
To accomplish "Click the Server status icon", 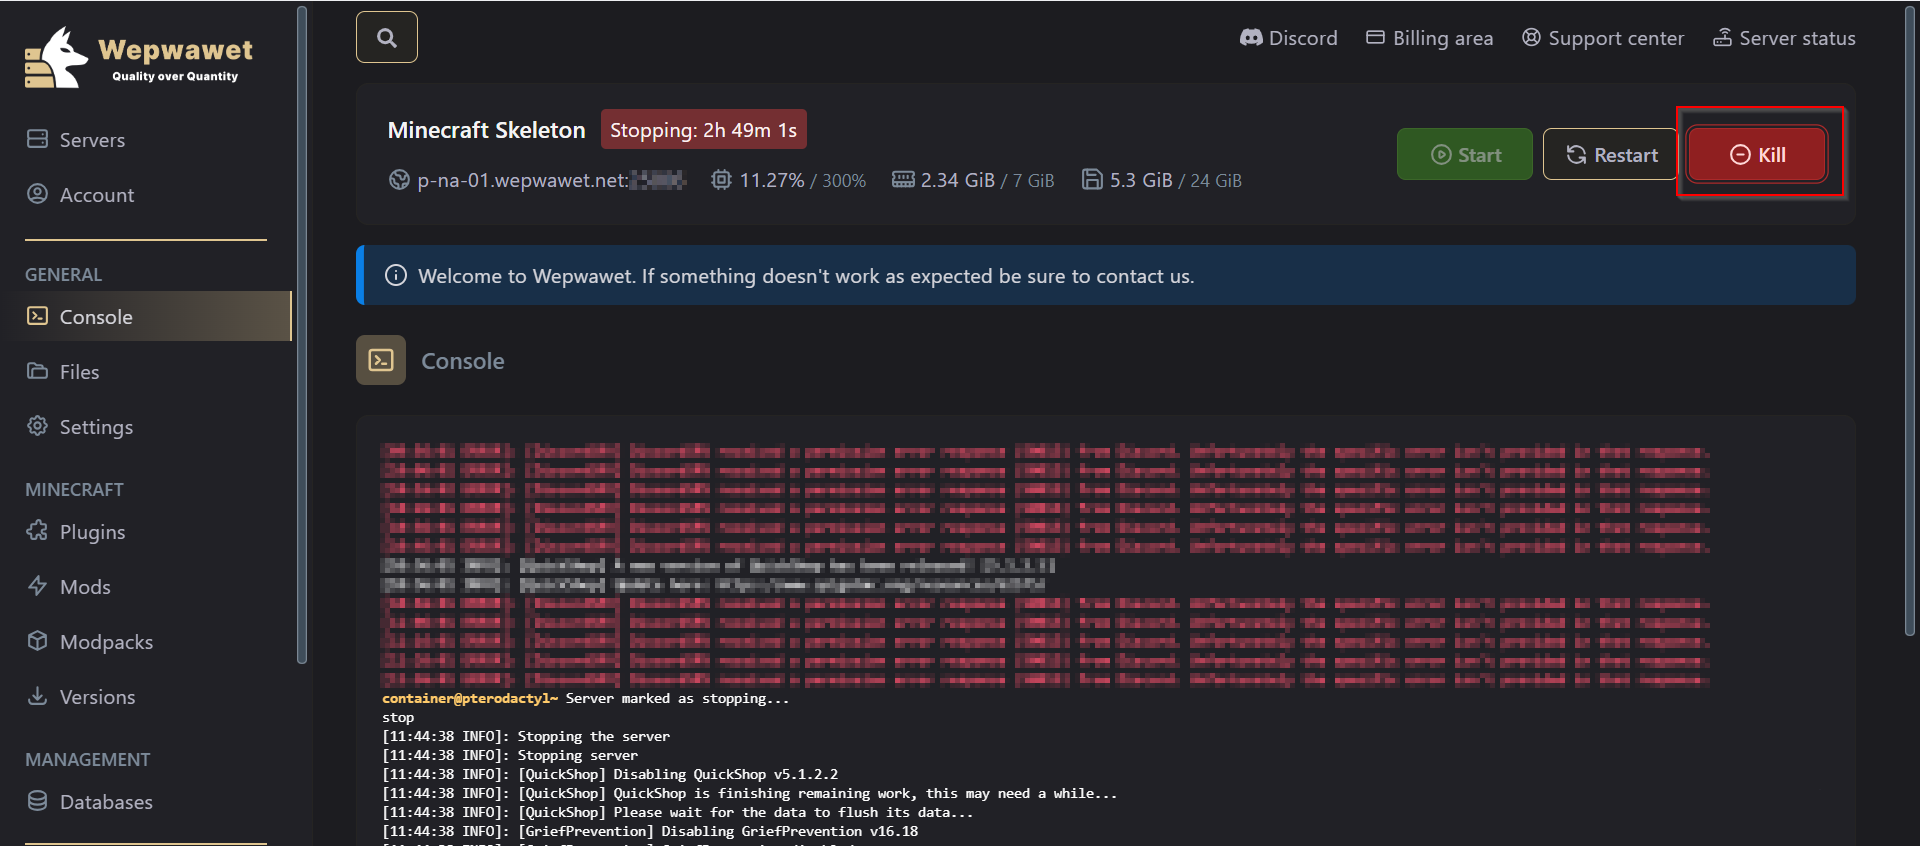I will pyautogui.click(x=1722, y=38).
